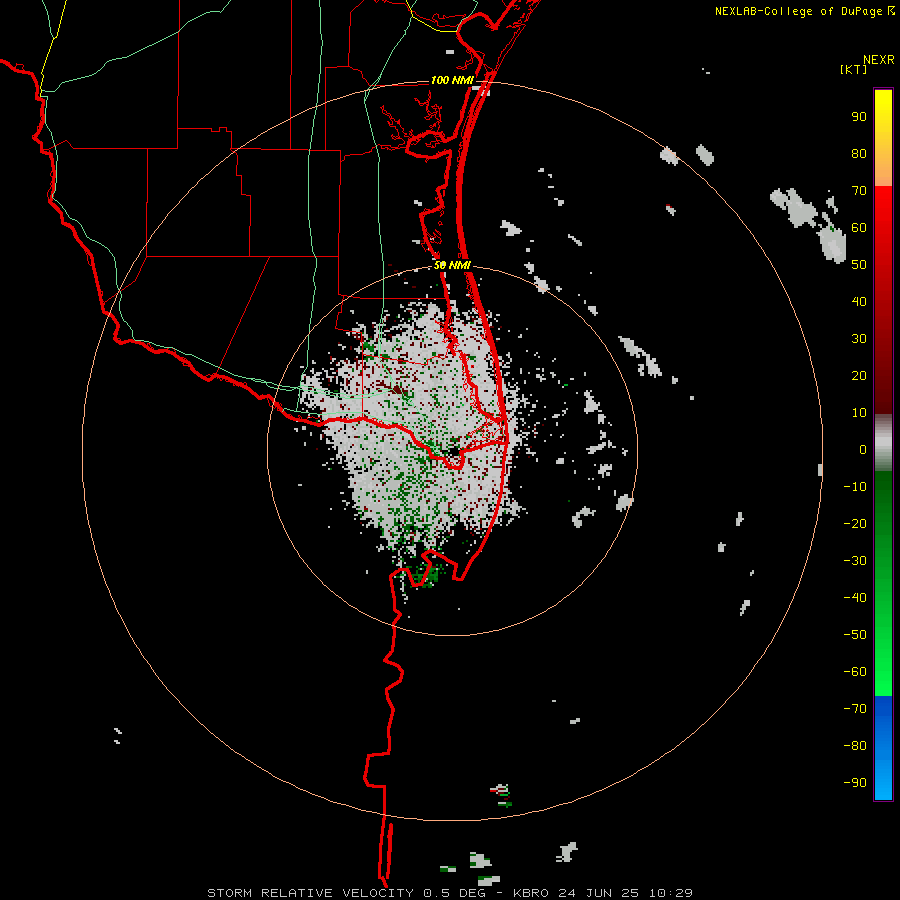Click the [KT] units label
Image resolution: width=900 pixels, height=900 pixels.
click(853, 69)
